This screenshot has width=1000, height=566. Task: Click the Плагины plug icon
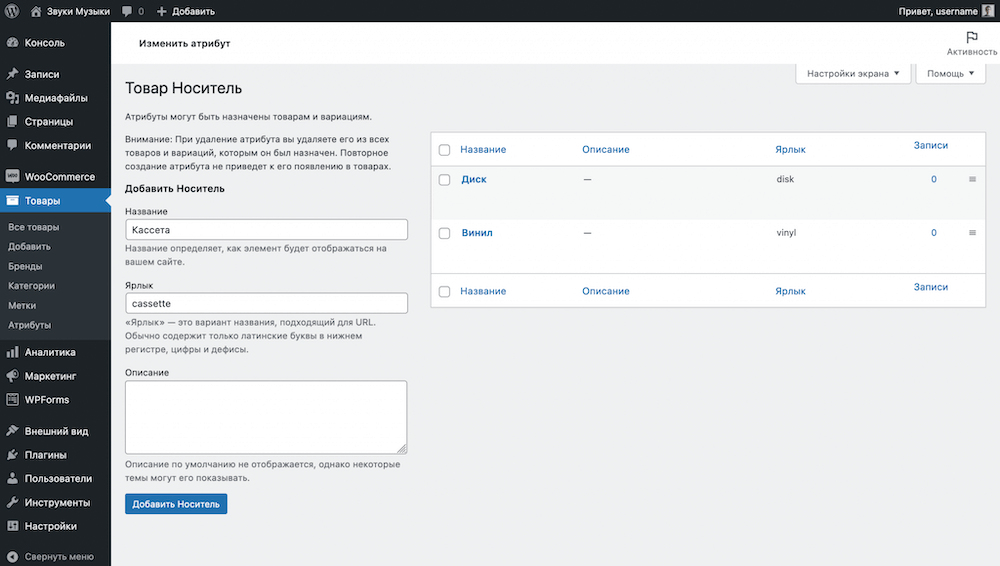[x=12, y=455]
